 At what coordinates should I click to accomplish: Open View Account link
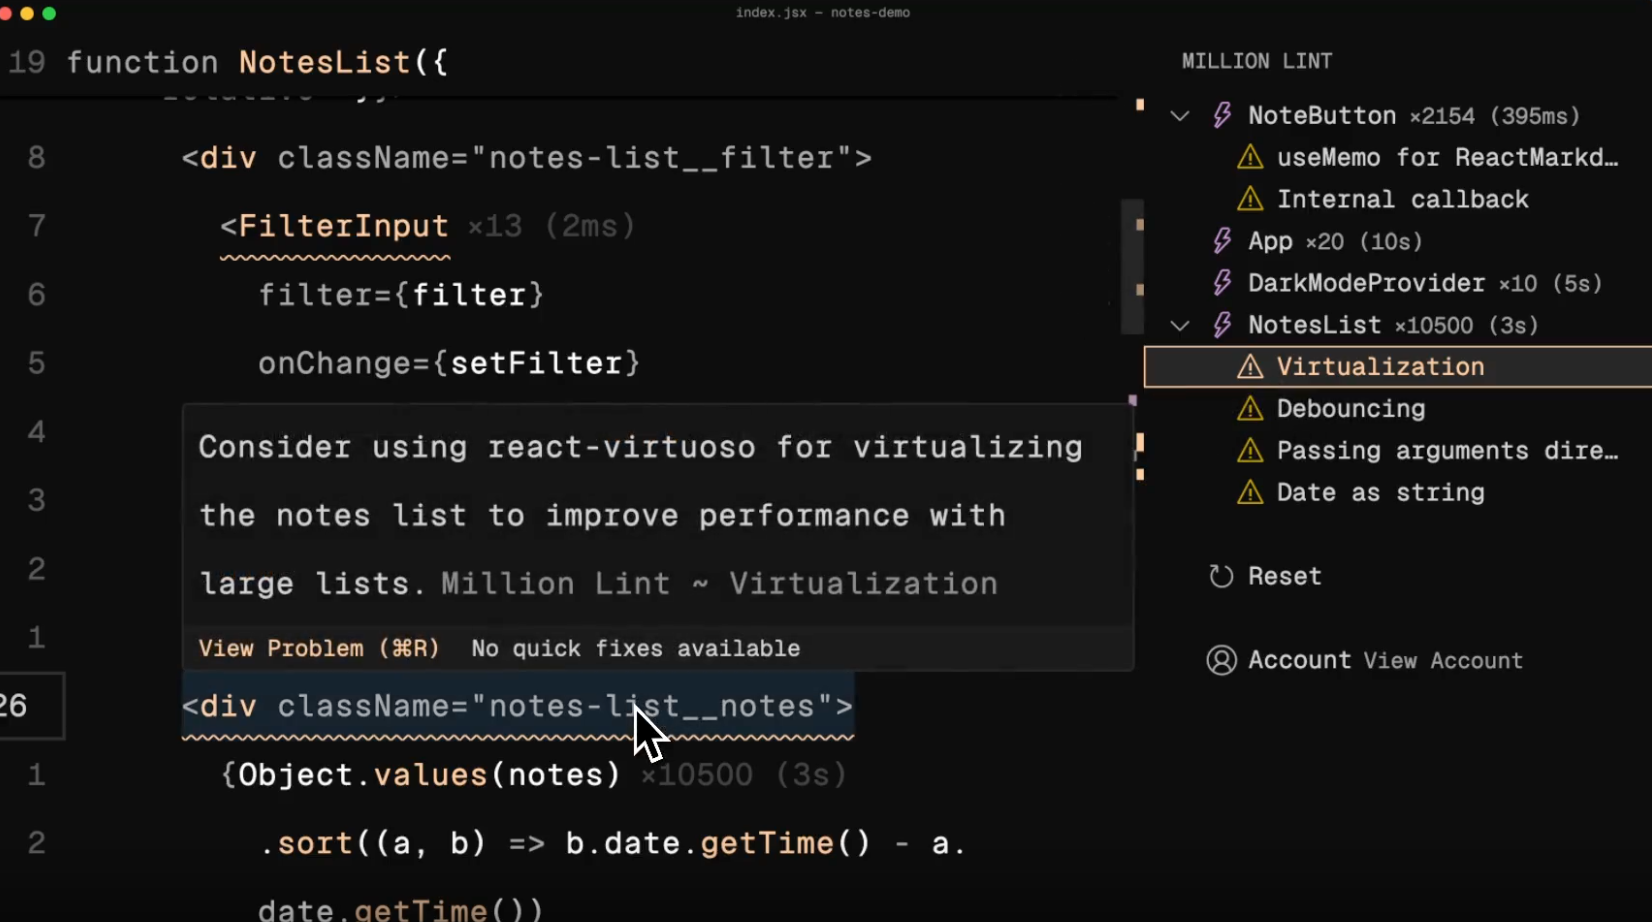click(x=1443, y=661)
